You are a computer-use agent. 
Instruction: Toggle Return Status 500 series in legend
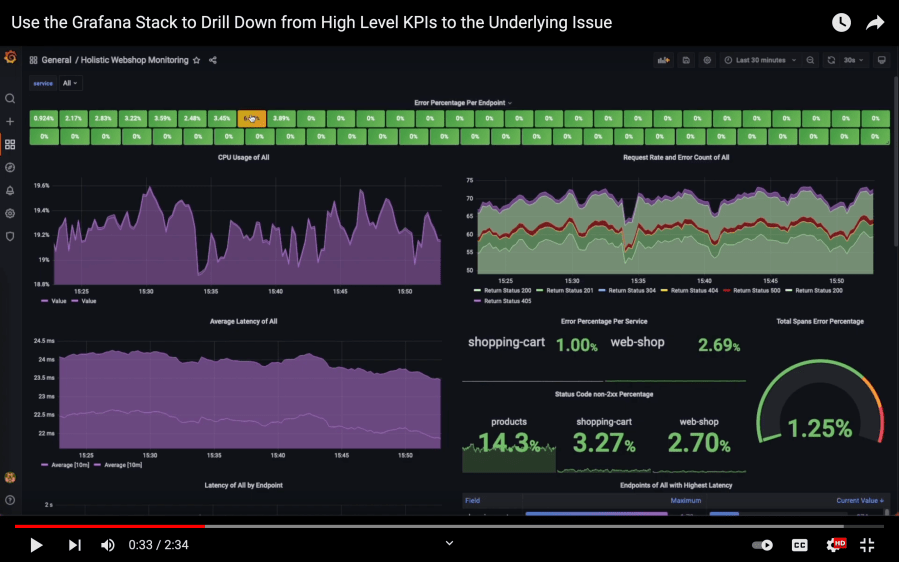pyautogui.click(x=753, y=290)
